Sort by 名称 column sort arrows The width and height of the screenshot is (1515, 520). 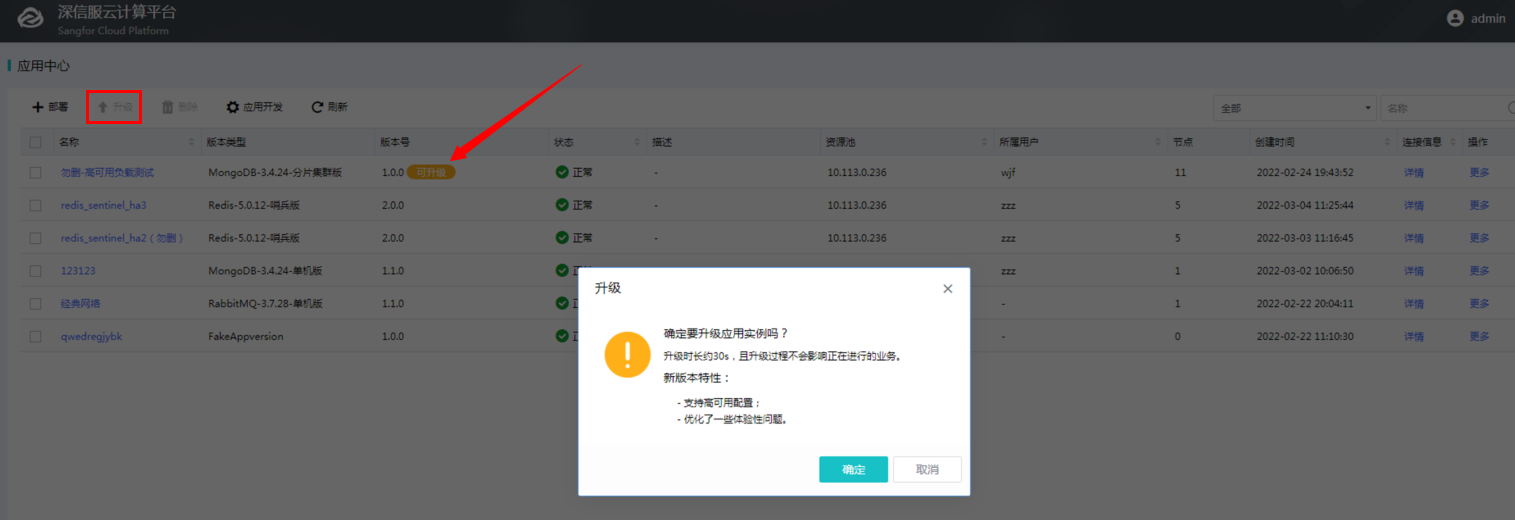coord(192,142)
